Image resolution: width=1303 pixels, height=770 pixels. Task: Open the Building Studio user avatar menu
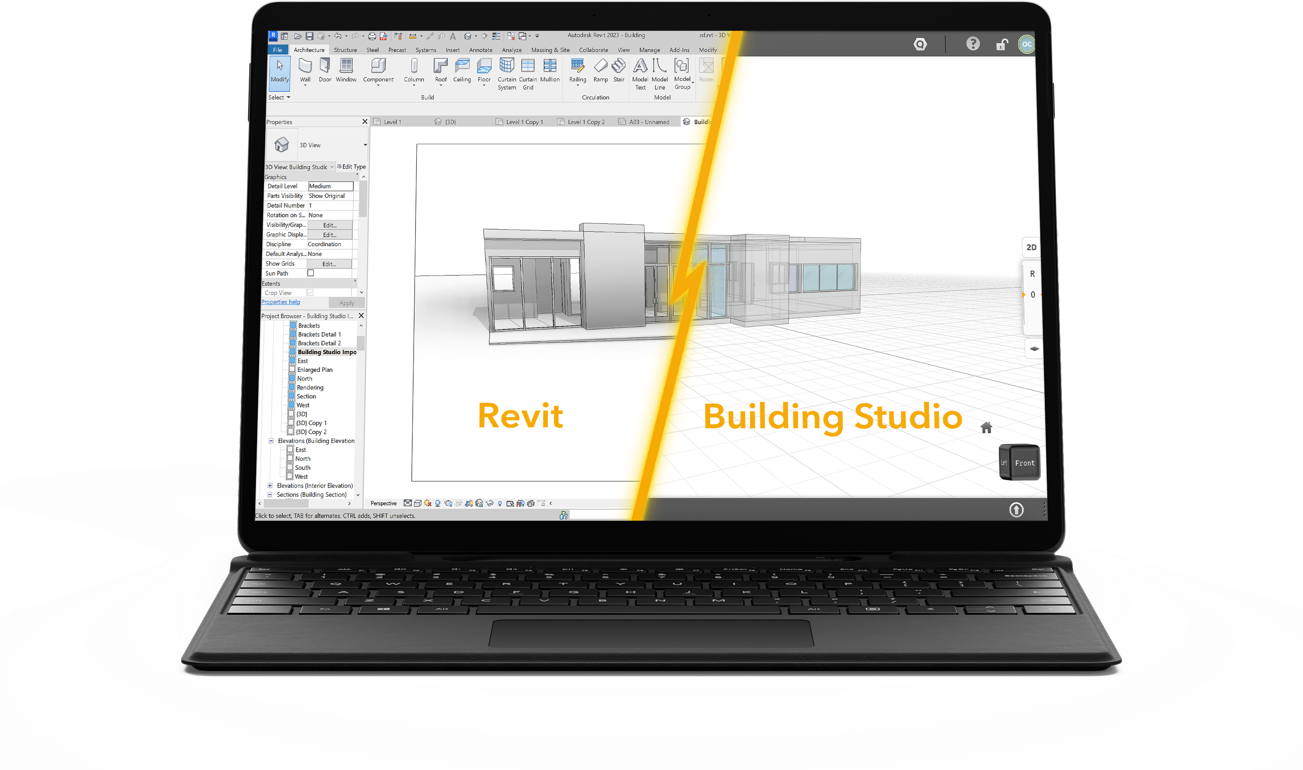(1026, 44)
